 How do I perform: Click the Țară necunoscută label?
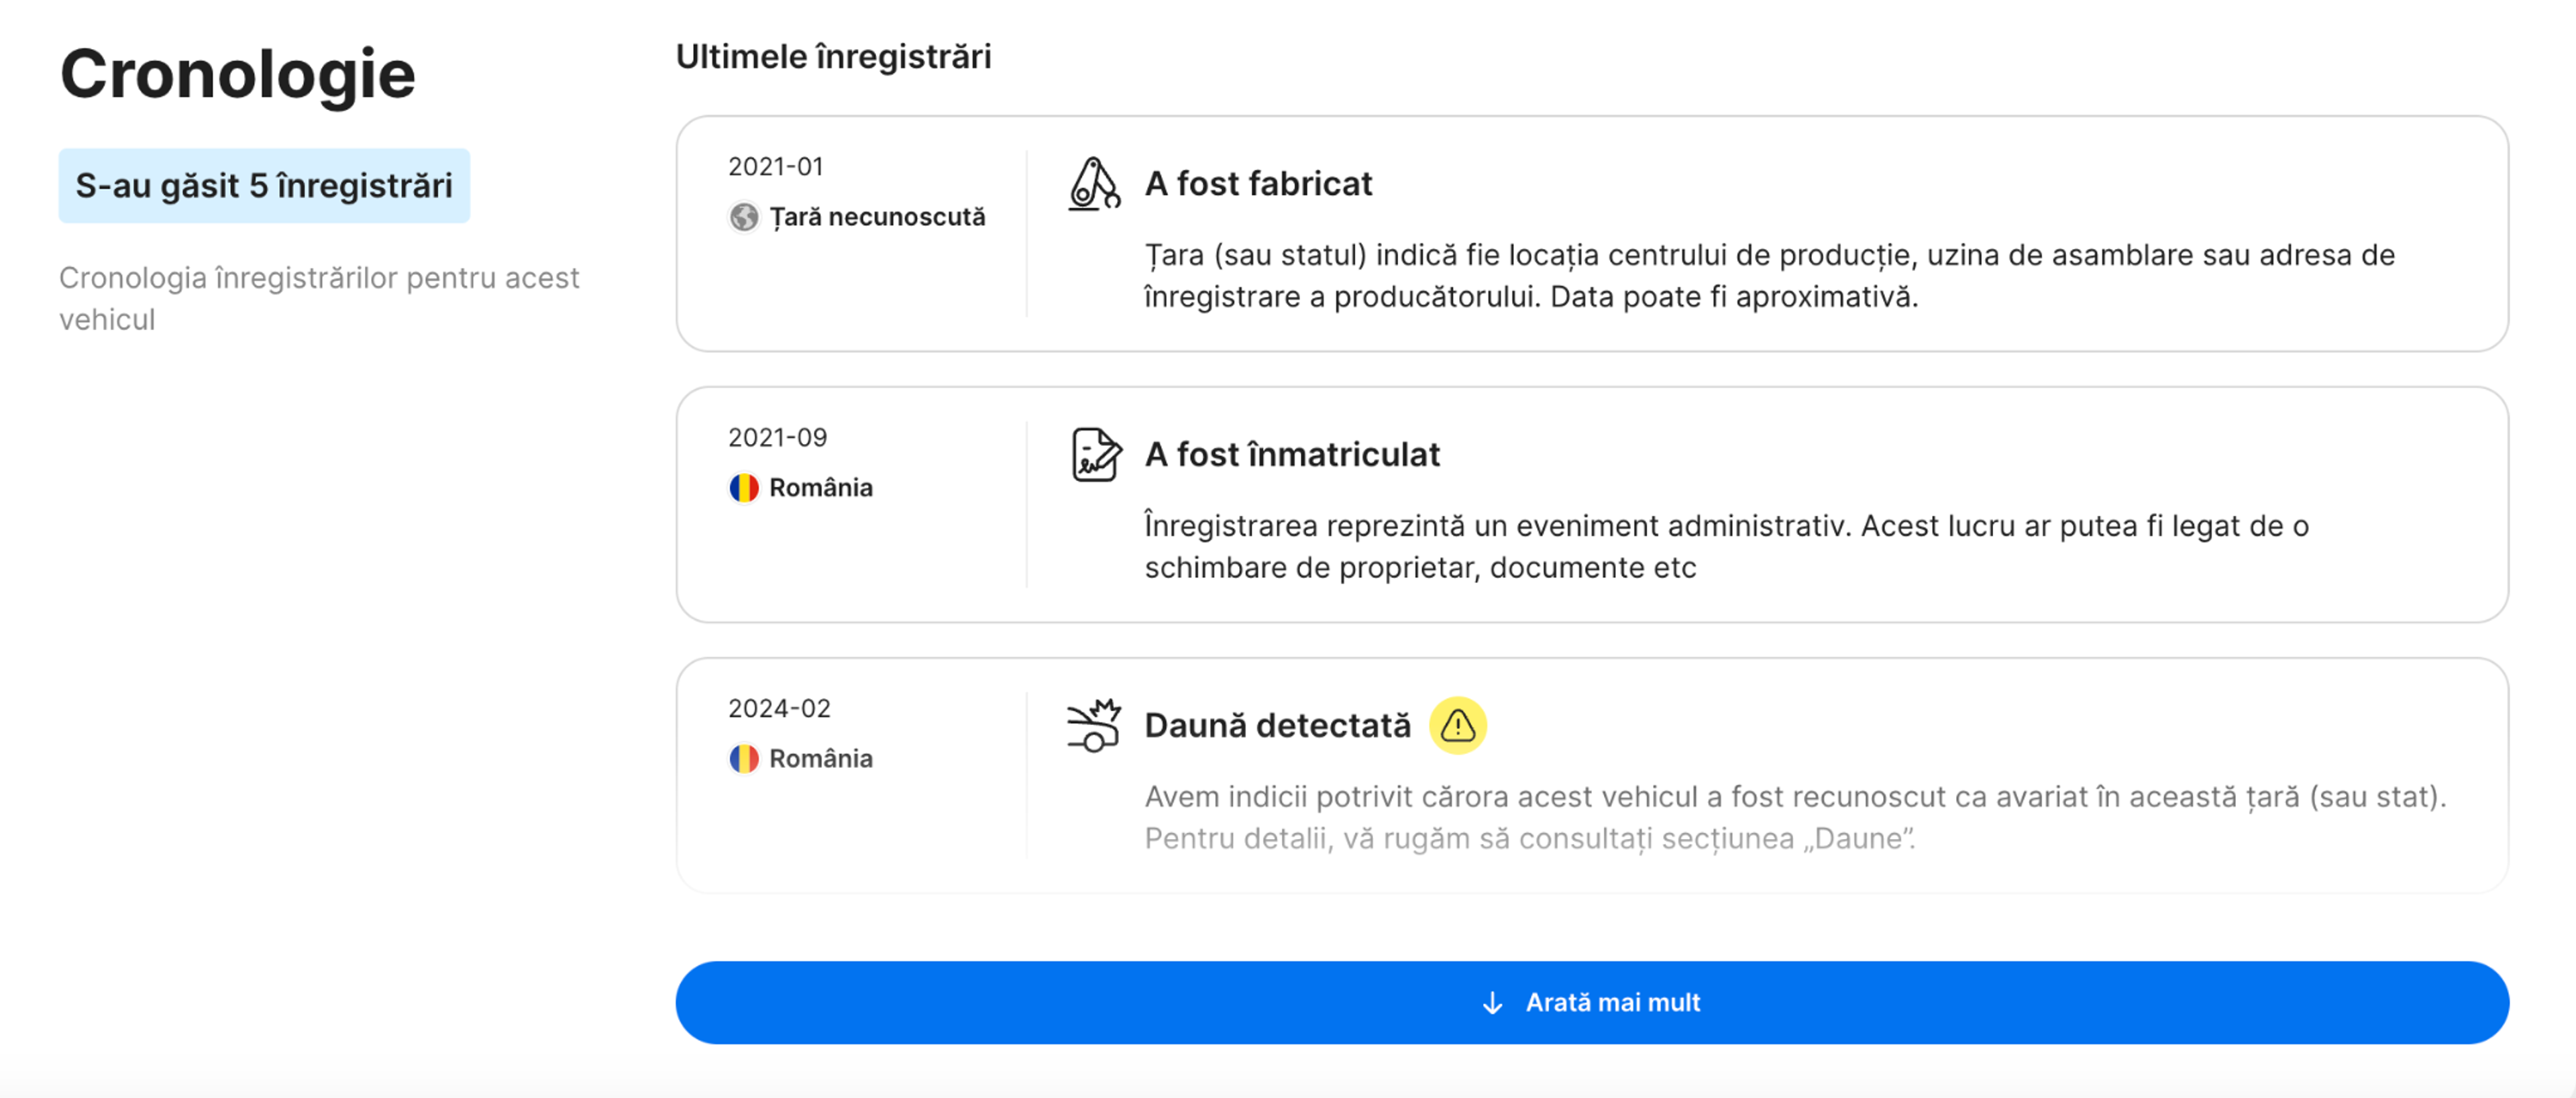pyautogui.click(x=877, y=217)
